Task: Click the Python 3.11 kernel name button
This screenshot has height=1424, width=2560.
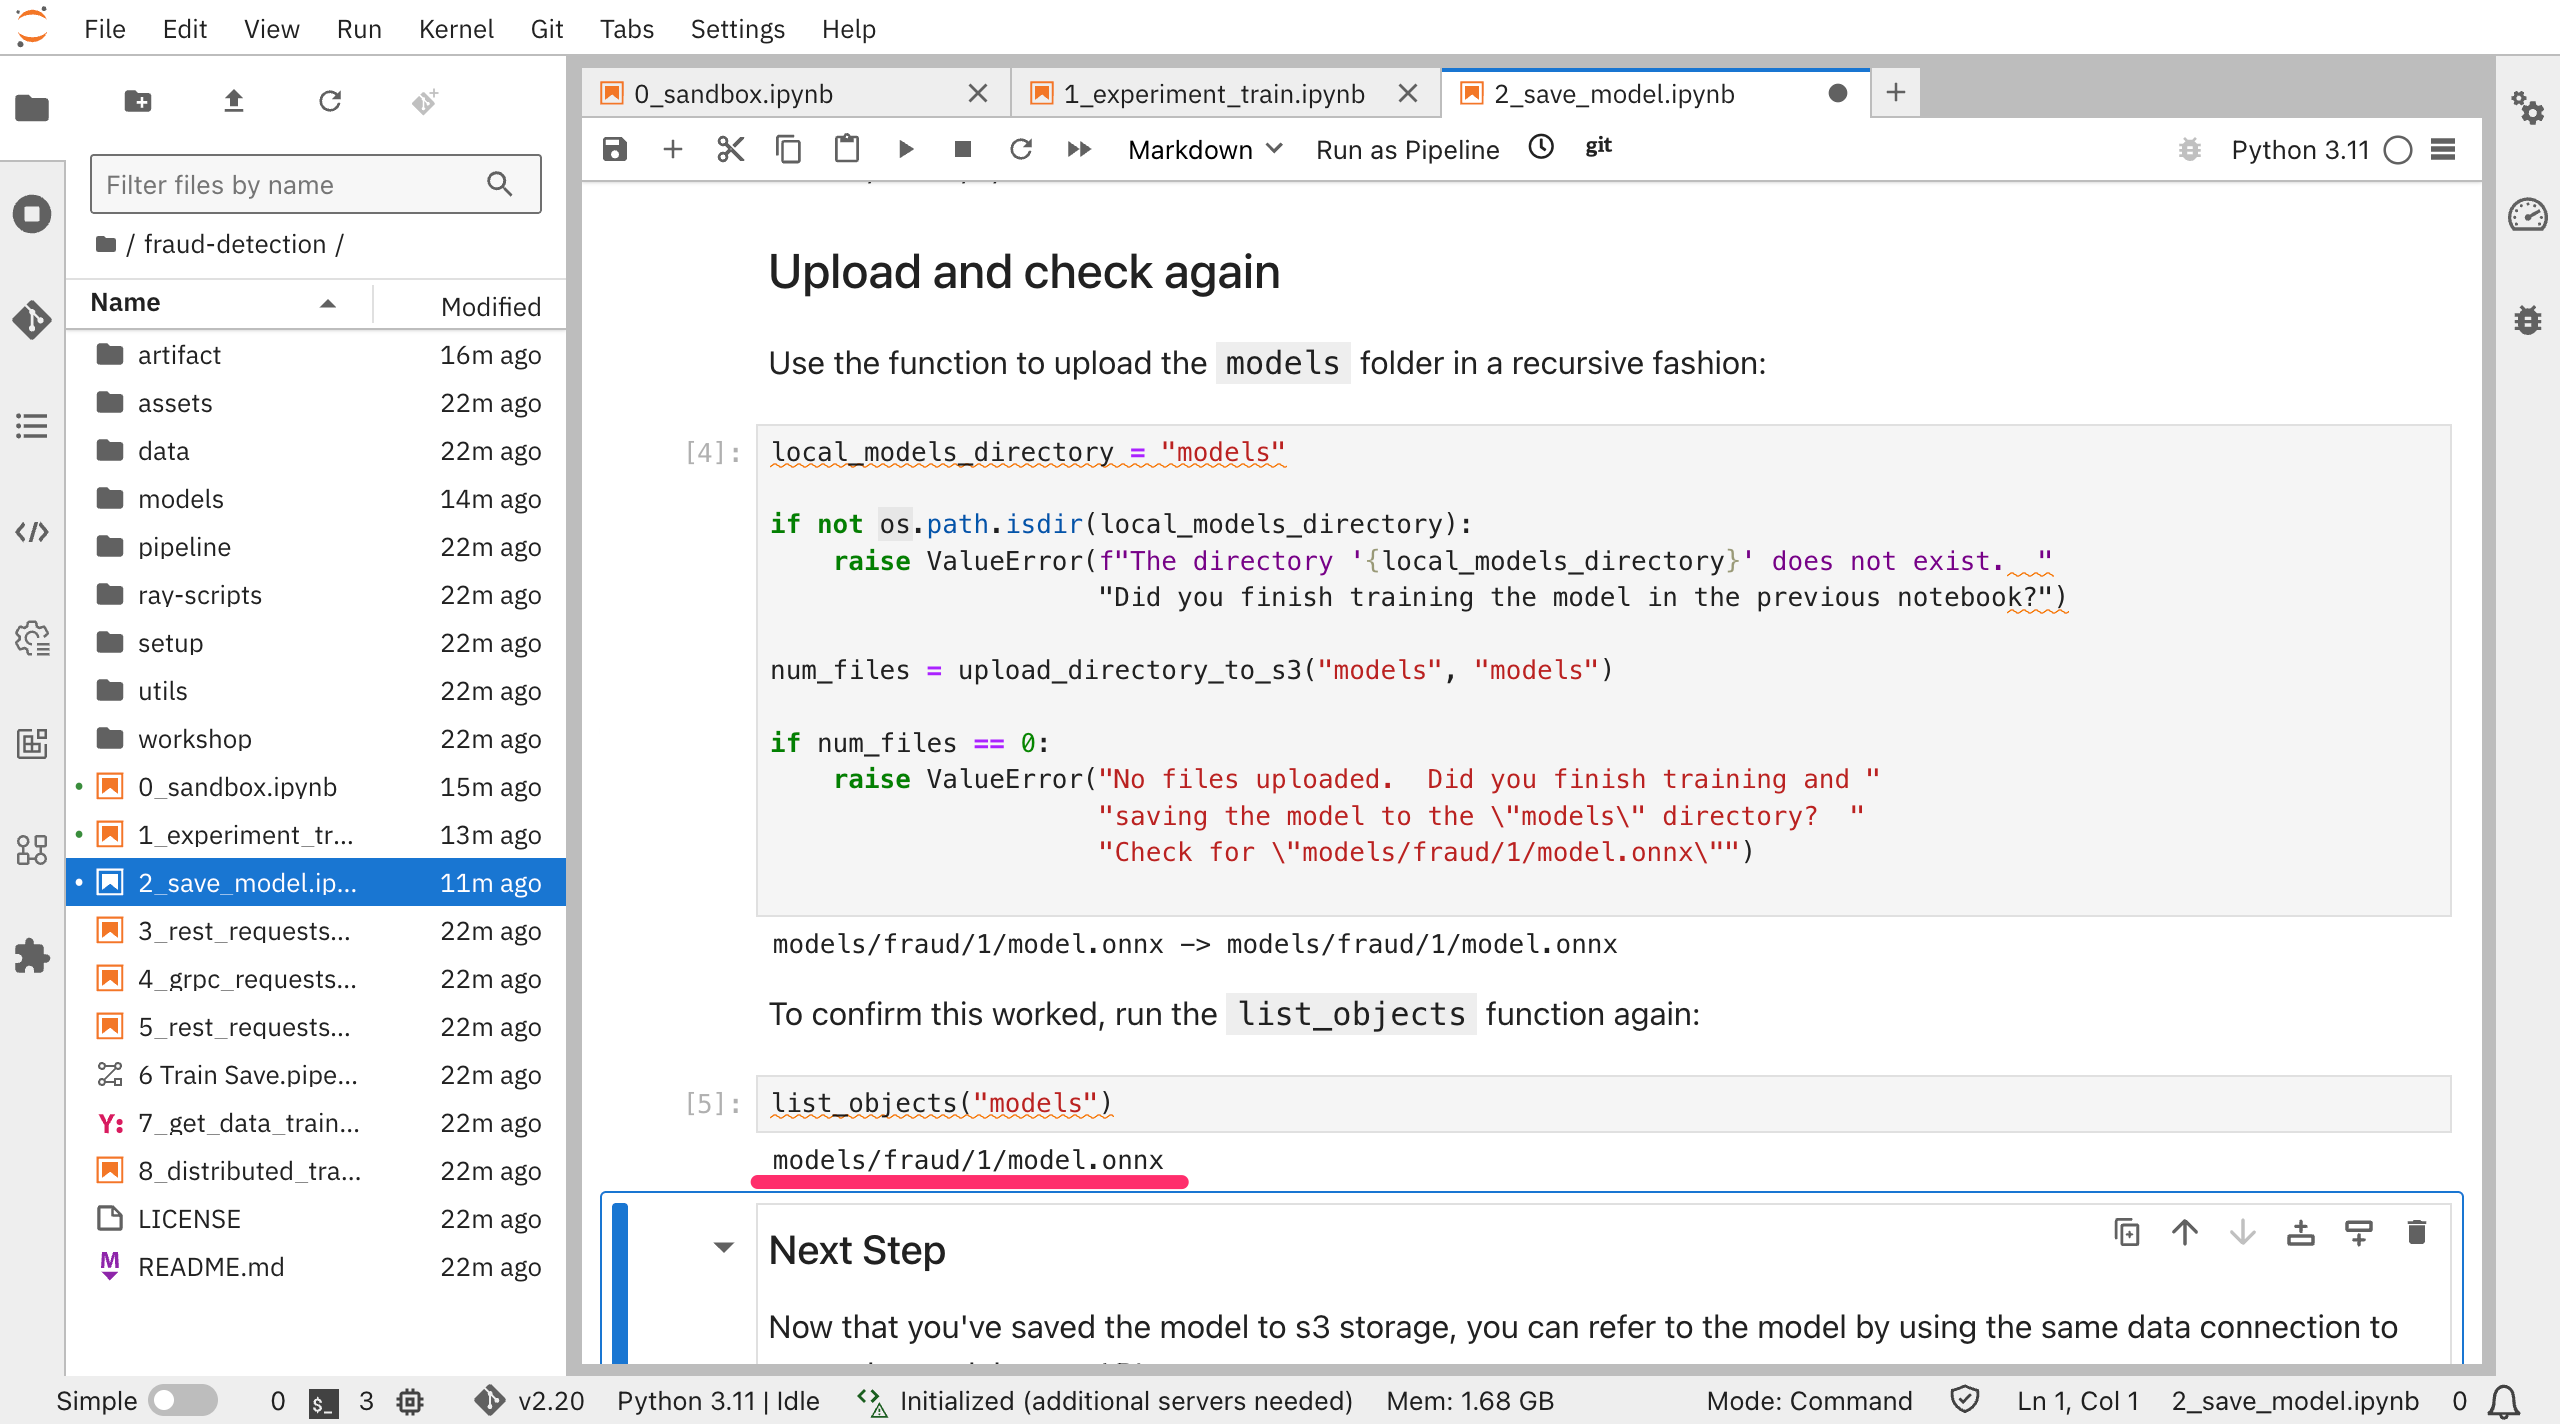Action: click(2300, 149)
